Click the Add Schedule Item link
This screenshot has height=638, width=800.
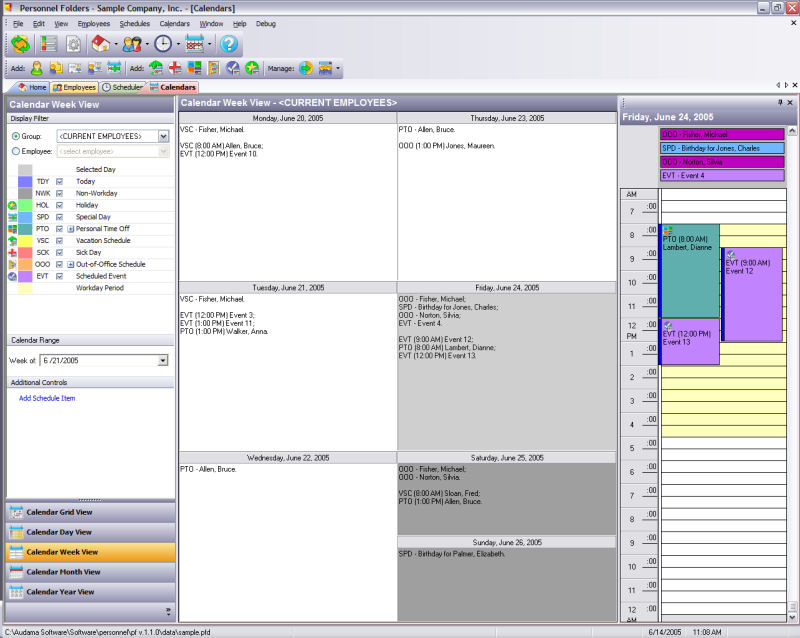47,398
